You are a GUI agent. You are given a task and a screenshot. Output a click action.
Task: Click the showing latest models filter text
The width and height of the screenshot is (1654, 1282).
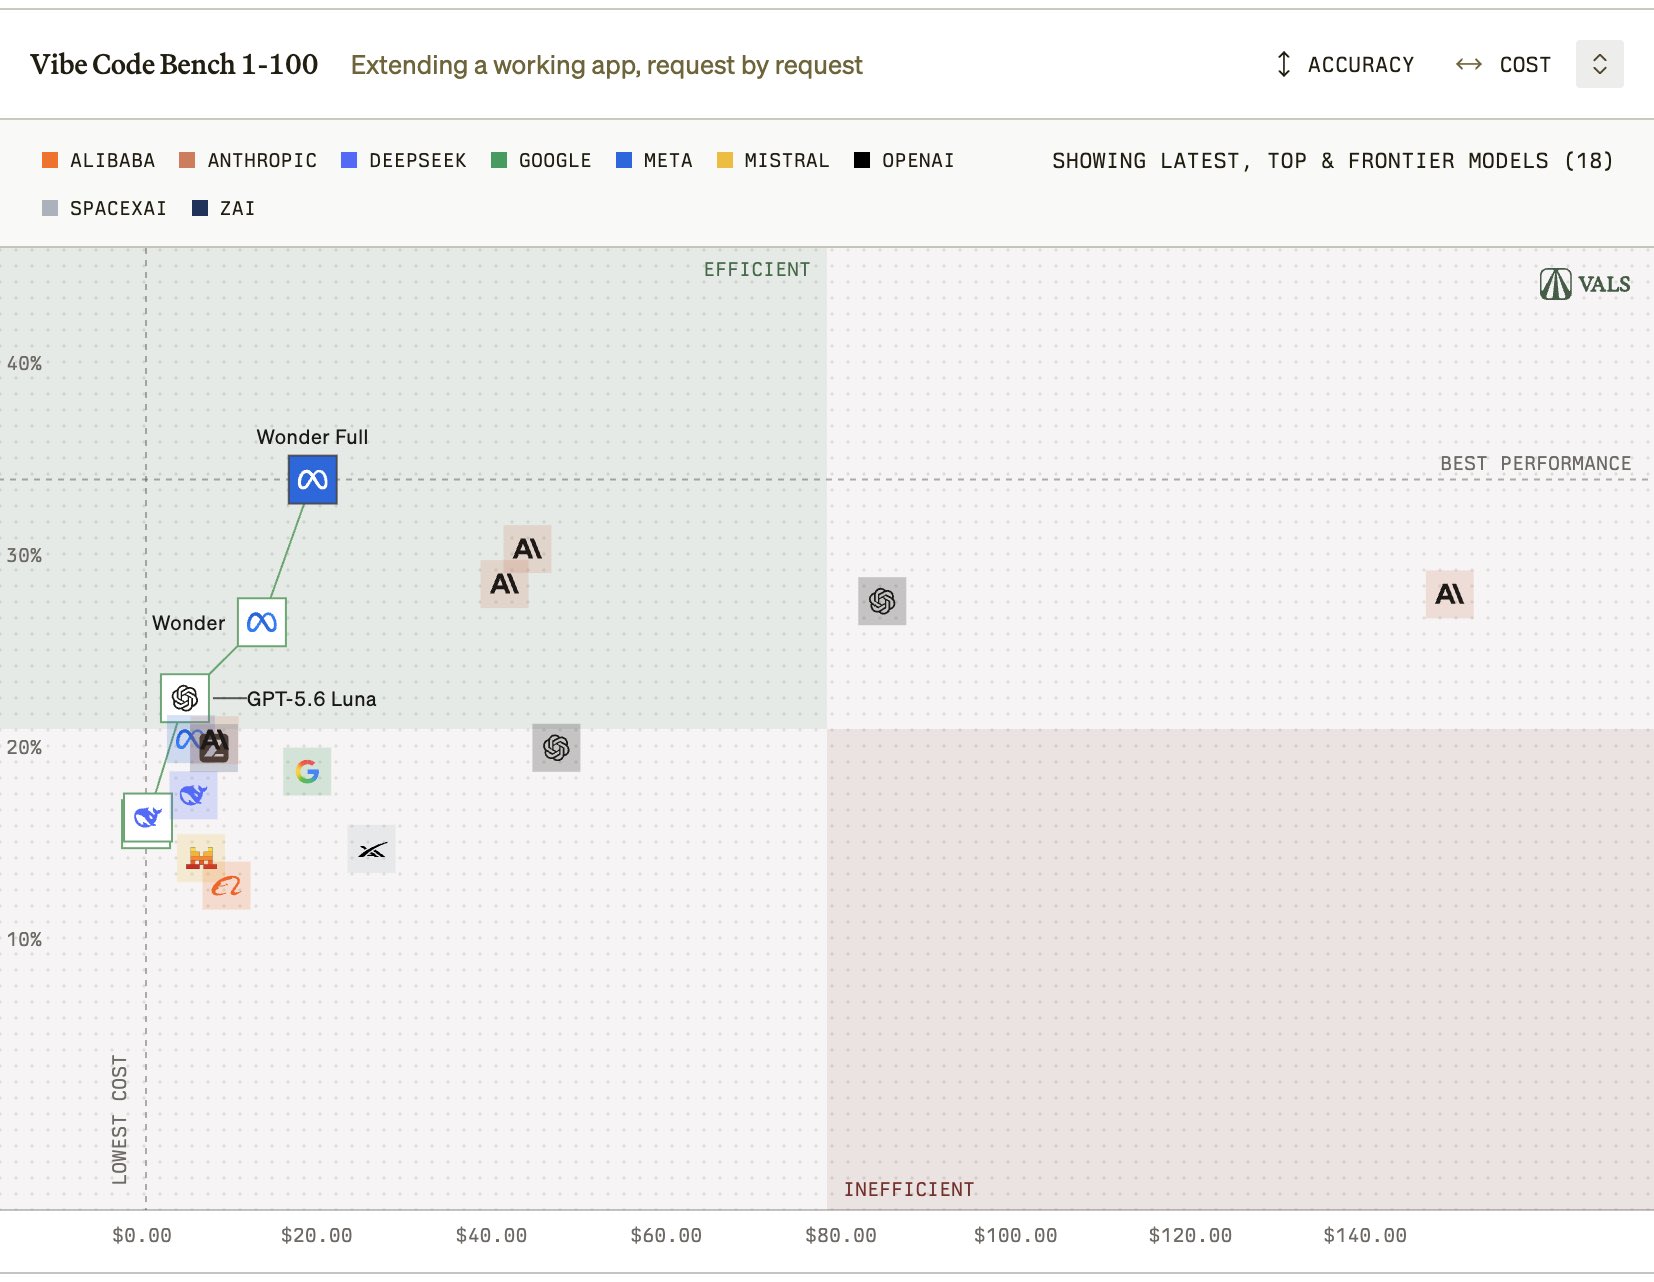click(x=1333, y=161)
